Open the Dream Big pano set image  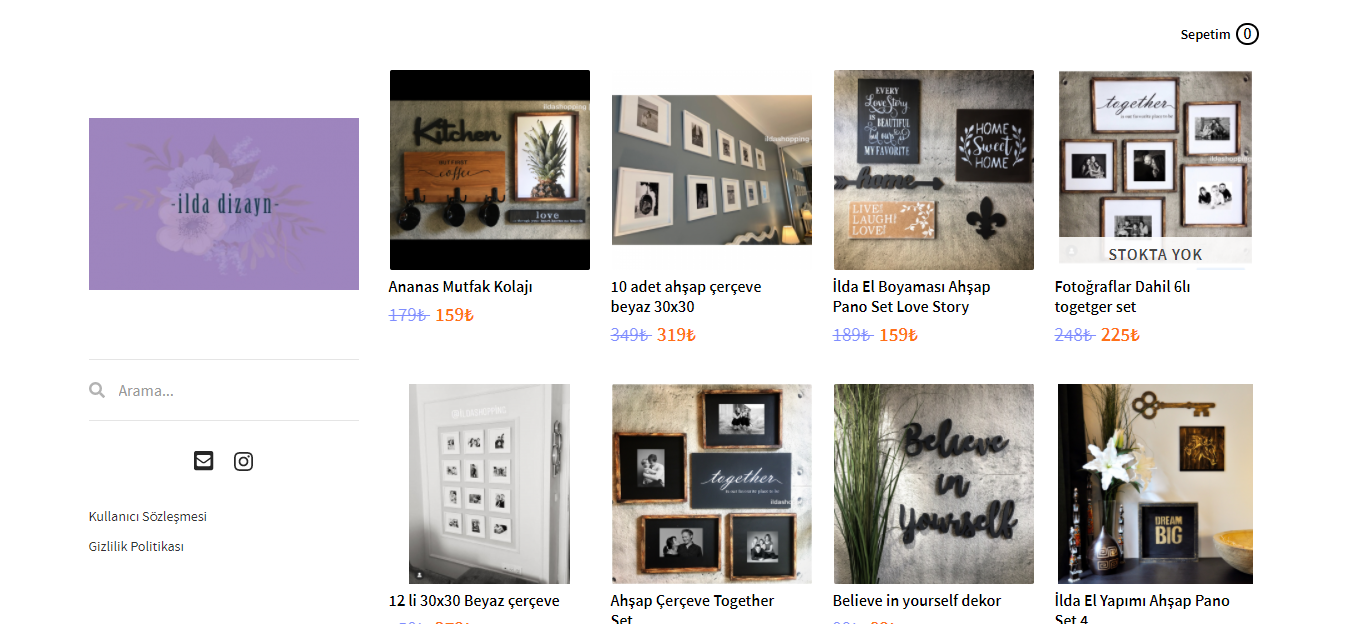(1156, 484)
